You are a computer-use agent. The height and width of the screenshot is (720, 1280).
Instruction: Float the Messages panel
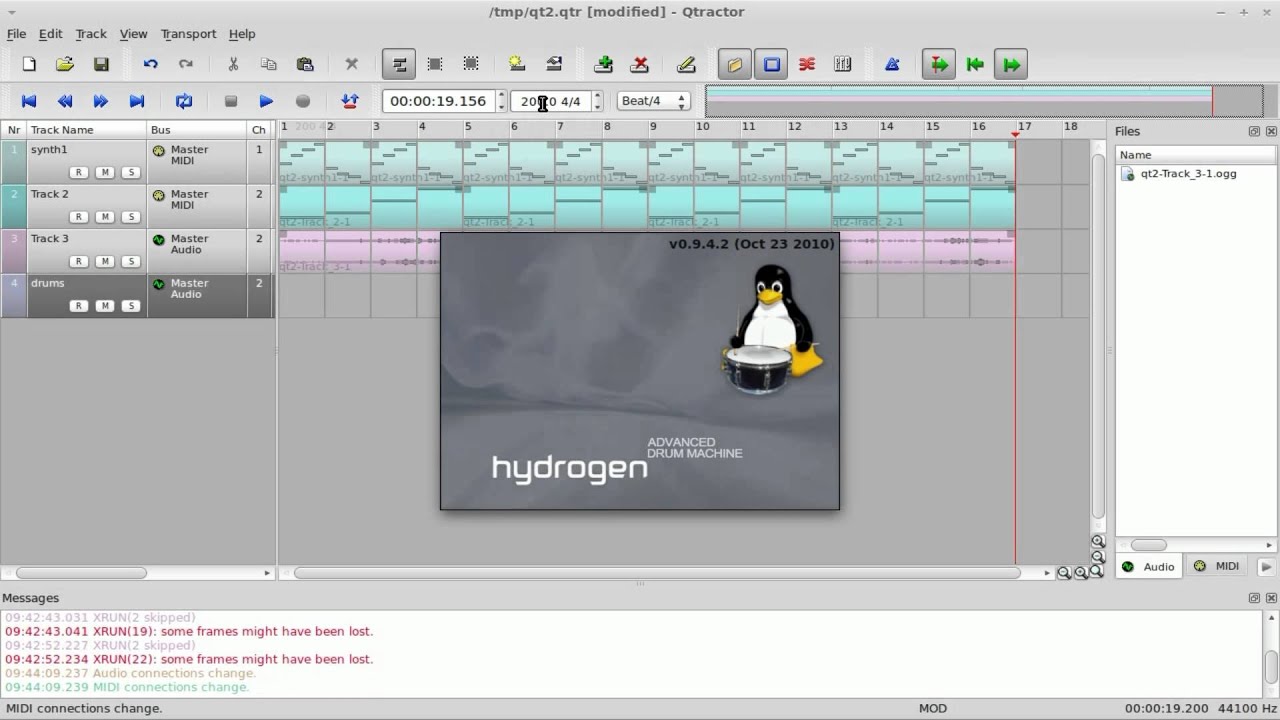point(1254,598)
